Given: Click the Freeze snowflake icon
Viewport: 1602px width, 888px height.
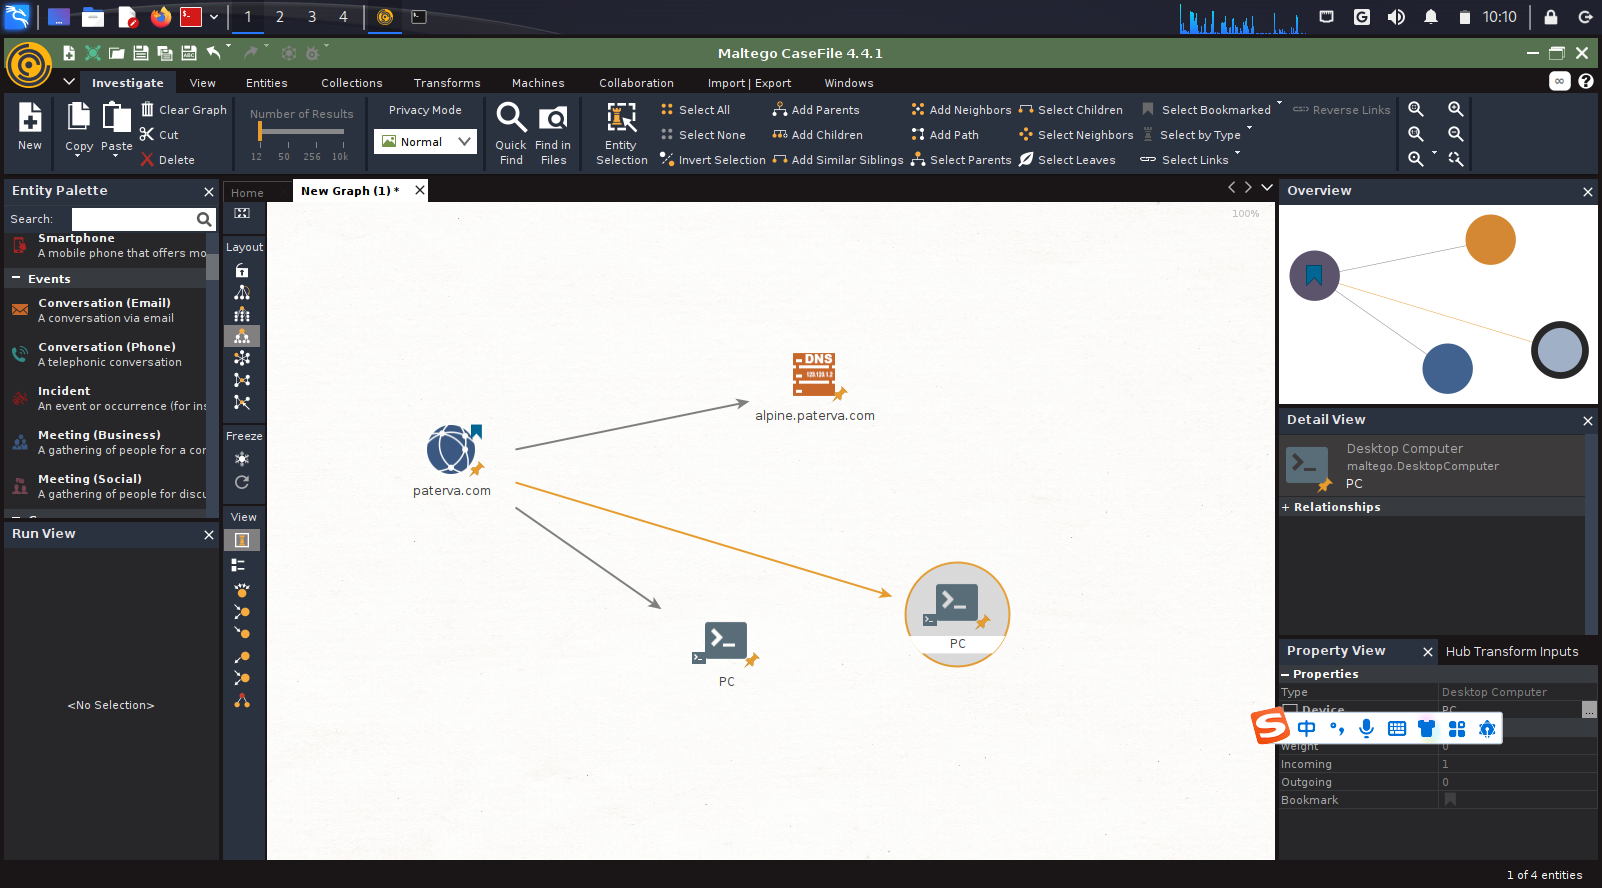Looking at the screenshot, I should (242, 459).
